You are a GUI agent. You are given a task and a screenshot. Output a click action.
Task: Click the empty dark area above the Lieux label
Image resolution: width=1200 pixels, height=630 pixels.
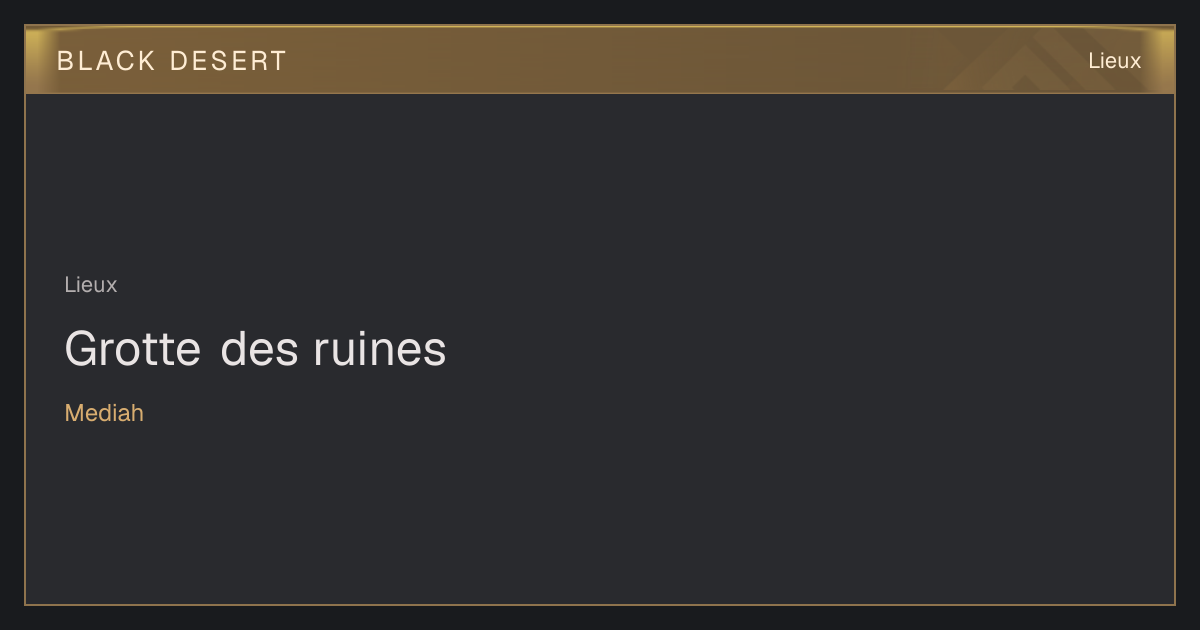600,180
